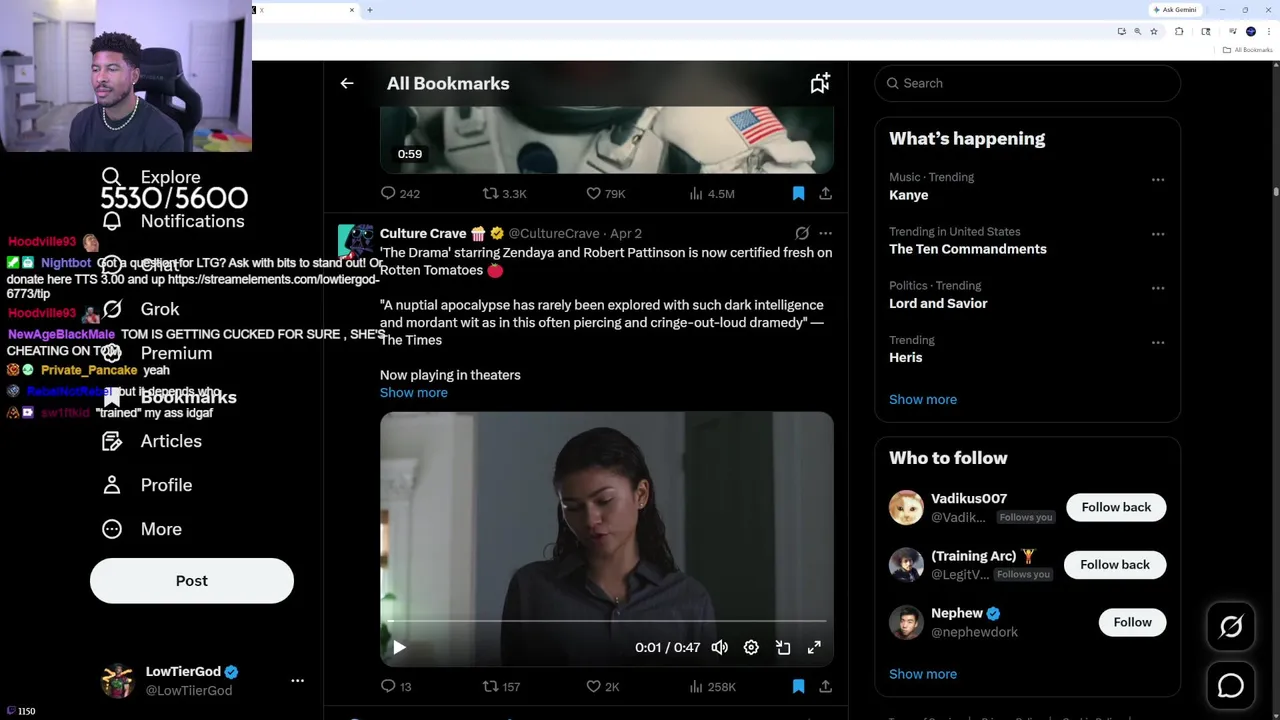Click the page scrollbar thumb

coord(1275,190)
